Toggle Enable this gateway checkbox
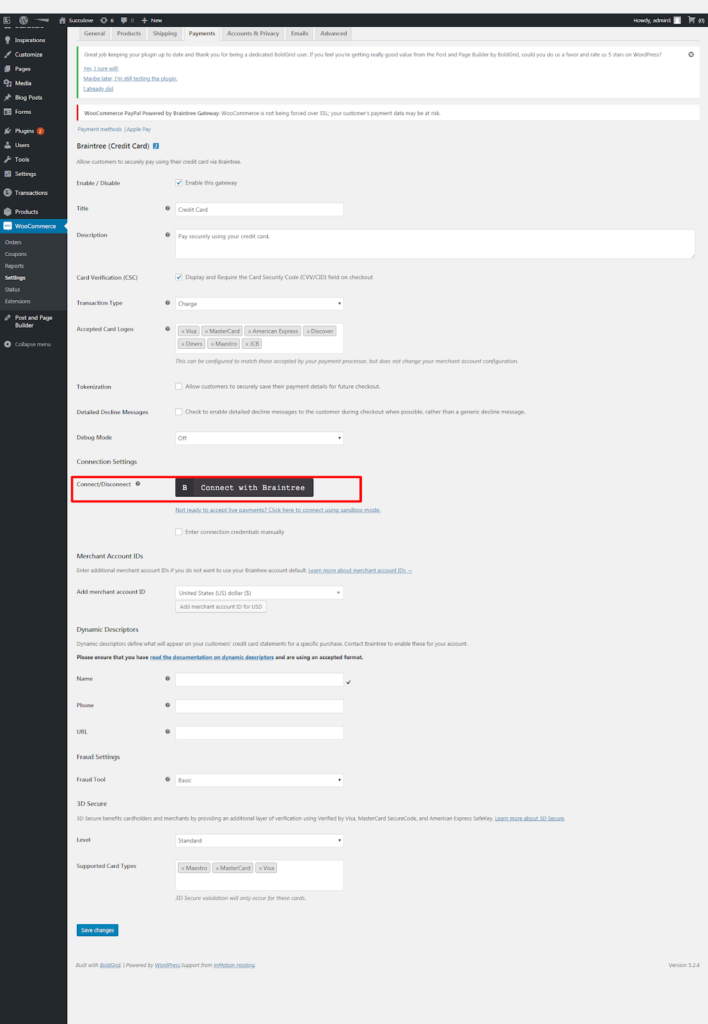708x1024 pixels. pos(178,183)
